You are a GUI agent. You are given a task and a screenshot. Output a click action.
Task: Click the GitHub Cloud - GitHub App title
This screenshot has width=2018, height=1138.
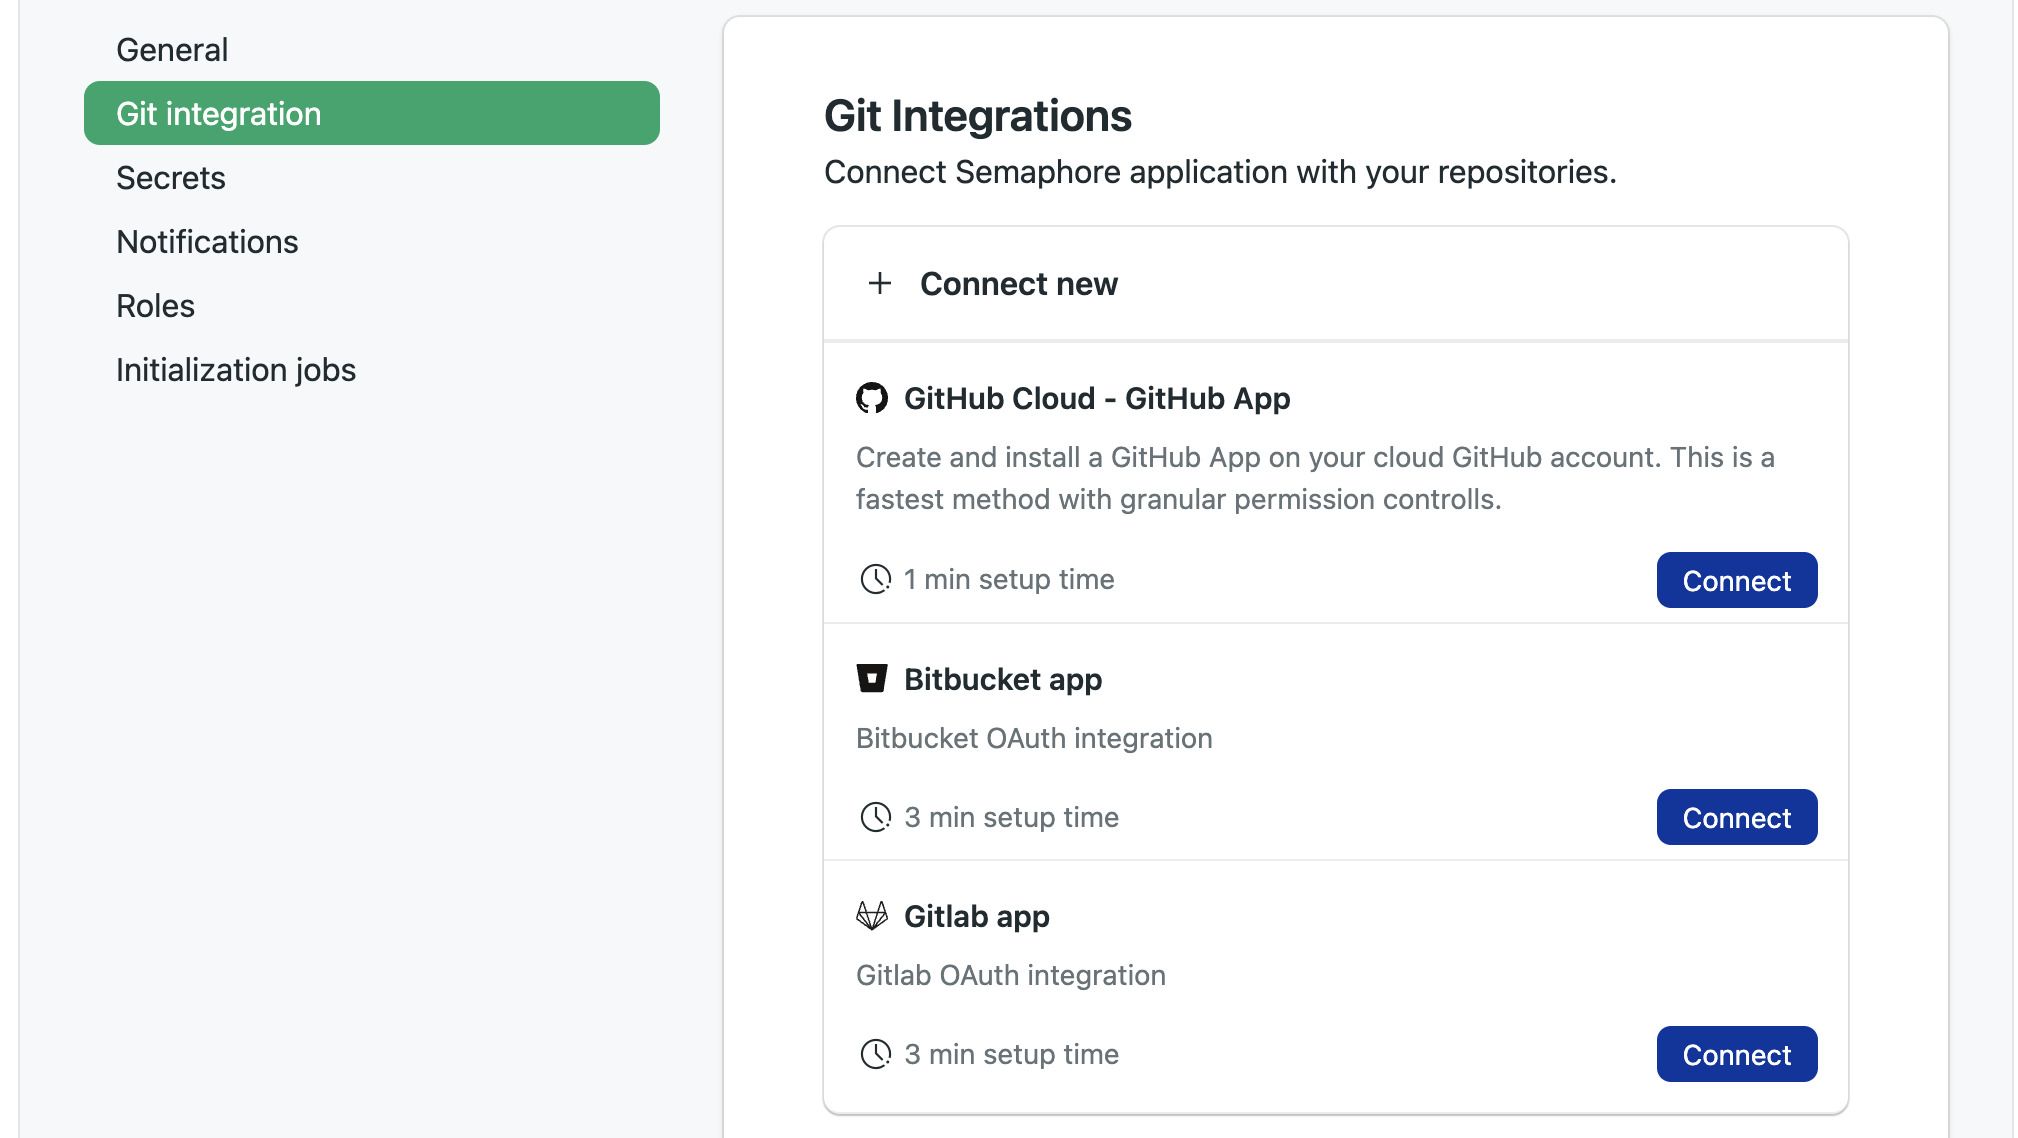1097,398
